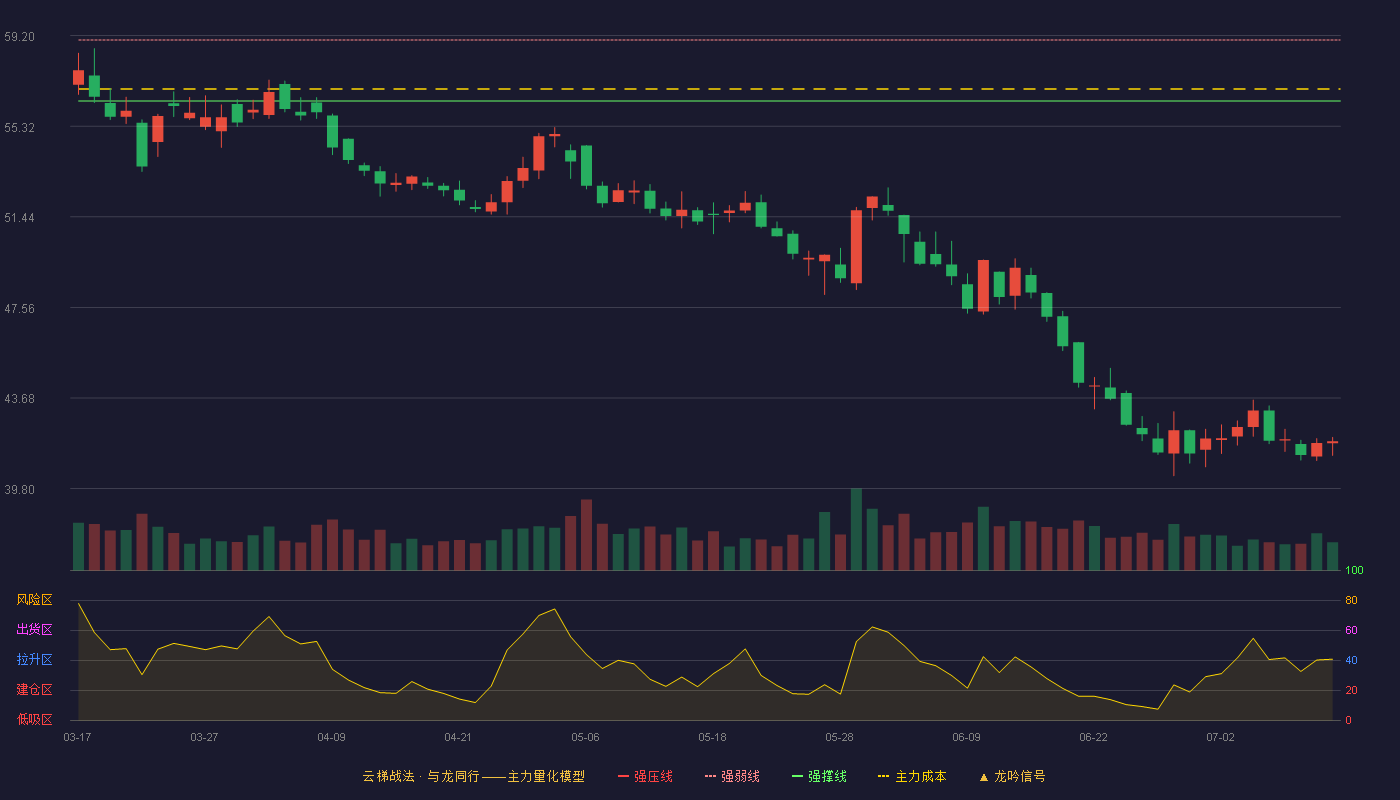Pick the 05-28 date label
1400x800 pixels.
839,737
